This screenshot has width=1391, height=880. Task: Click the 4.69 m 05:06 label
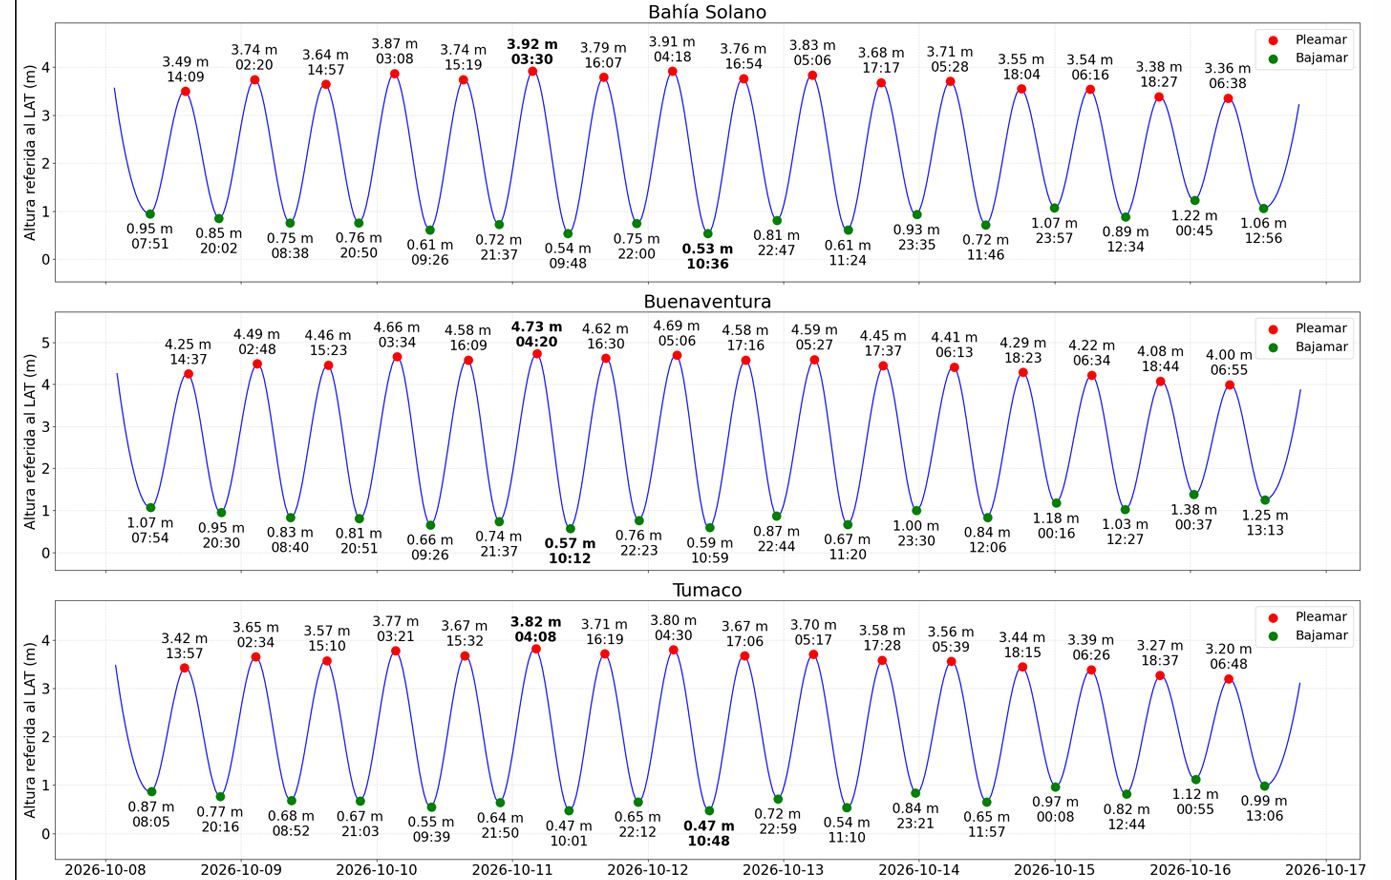tap(676, 333)
